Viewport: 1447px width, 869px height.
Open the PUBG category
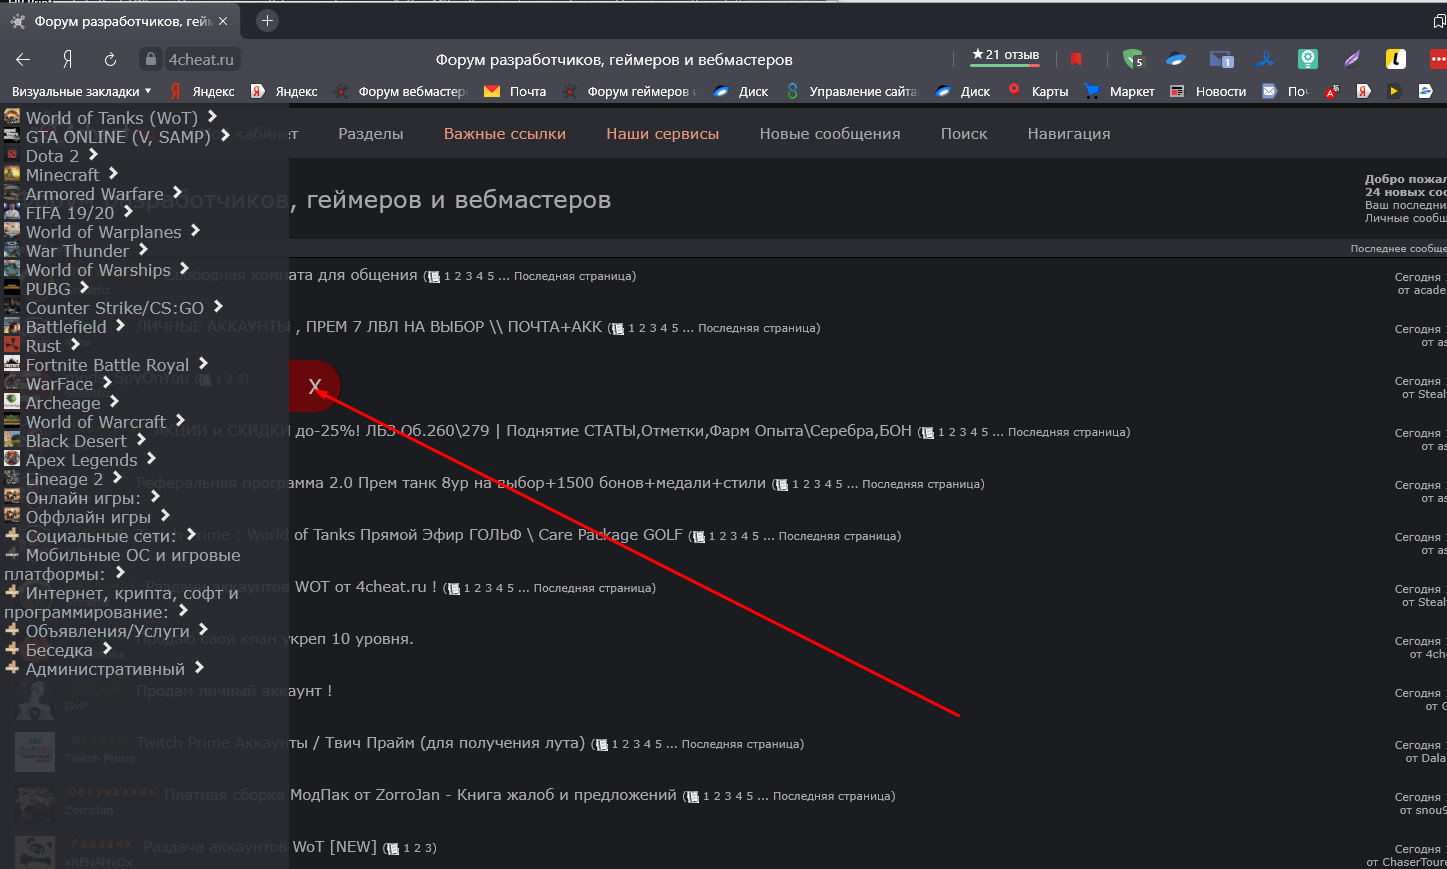pos(48,289)
